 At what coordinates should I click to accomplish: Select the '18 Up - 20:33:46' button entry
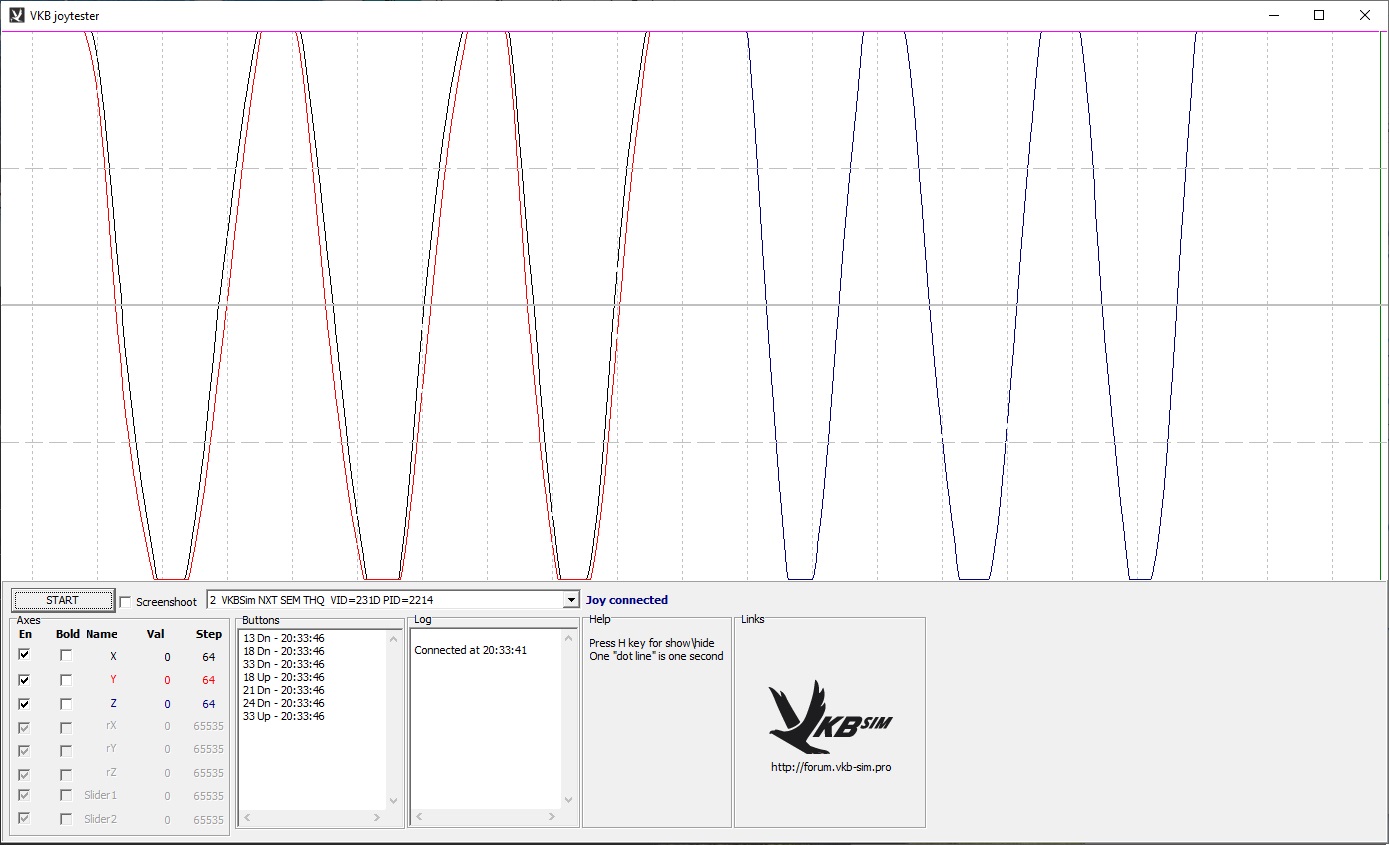(284, 677)
